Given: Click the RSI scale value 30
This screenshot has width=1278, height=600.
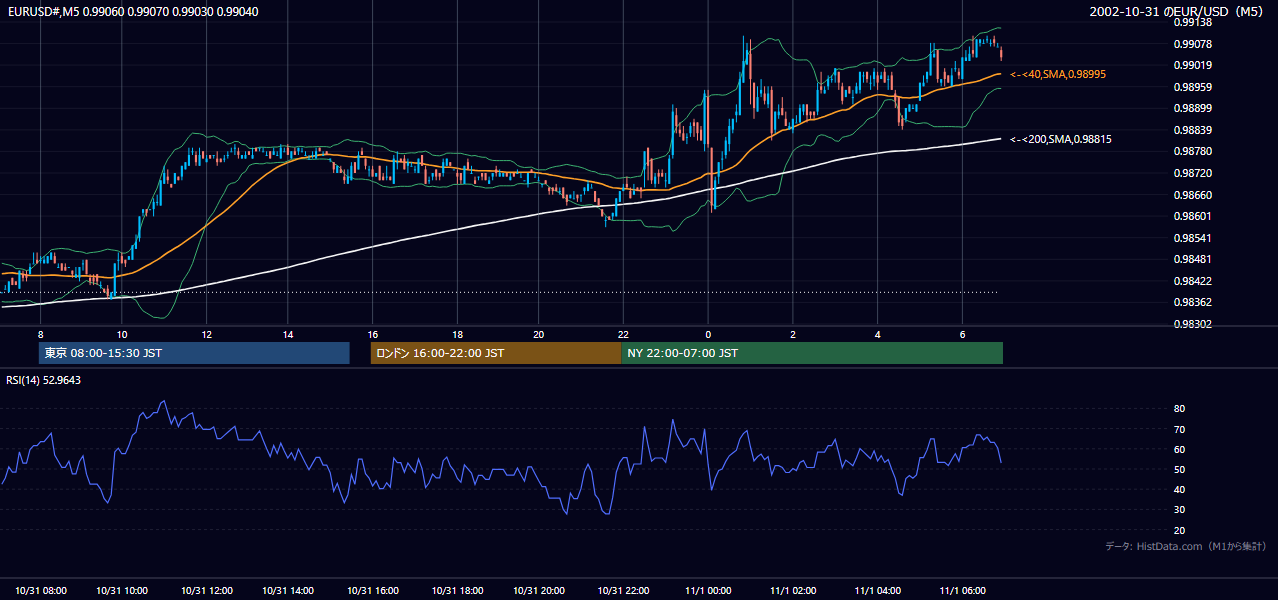Looking at the screenshot, I should (1180, 509).
